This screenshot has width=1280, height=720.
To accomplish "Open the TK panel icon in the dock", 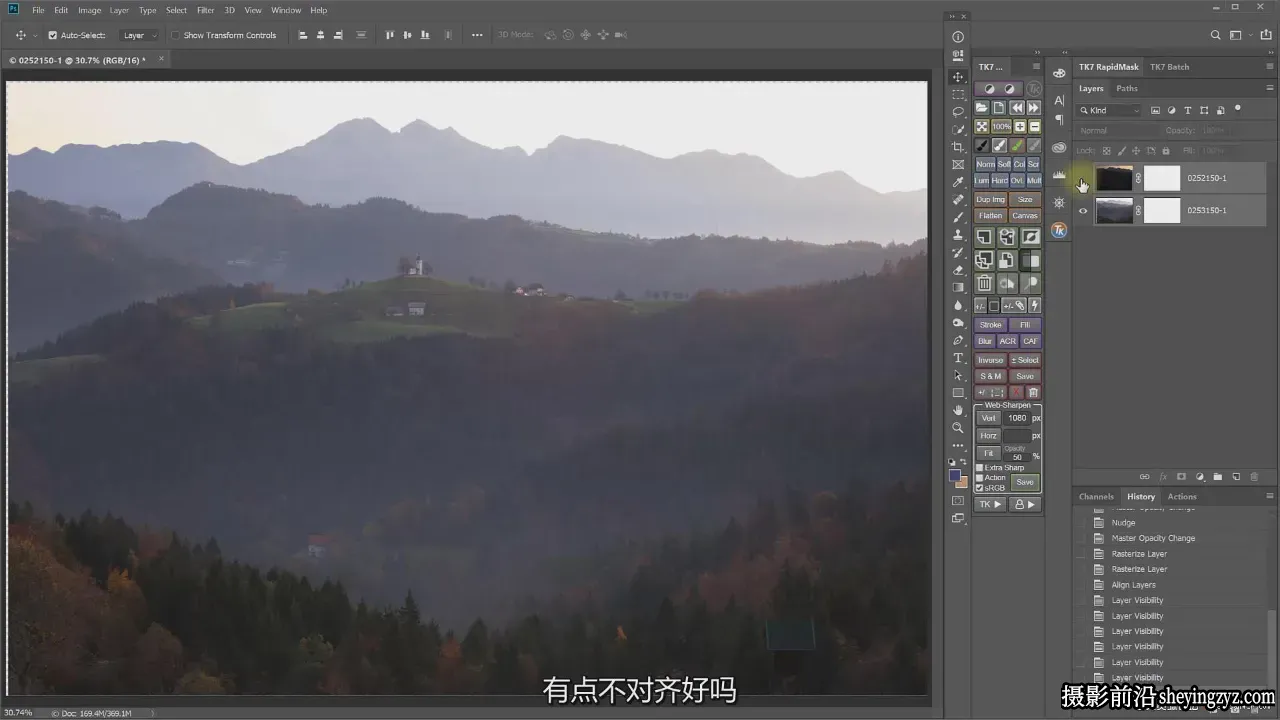I will click(1059, 231).
